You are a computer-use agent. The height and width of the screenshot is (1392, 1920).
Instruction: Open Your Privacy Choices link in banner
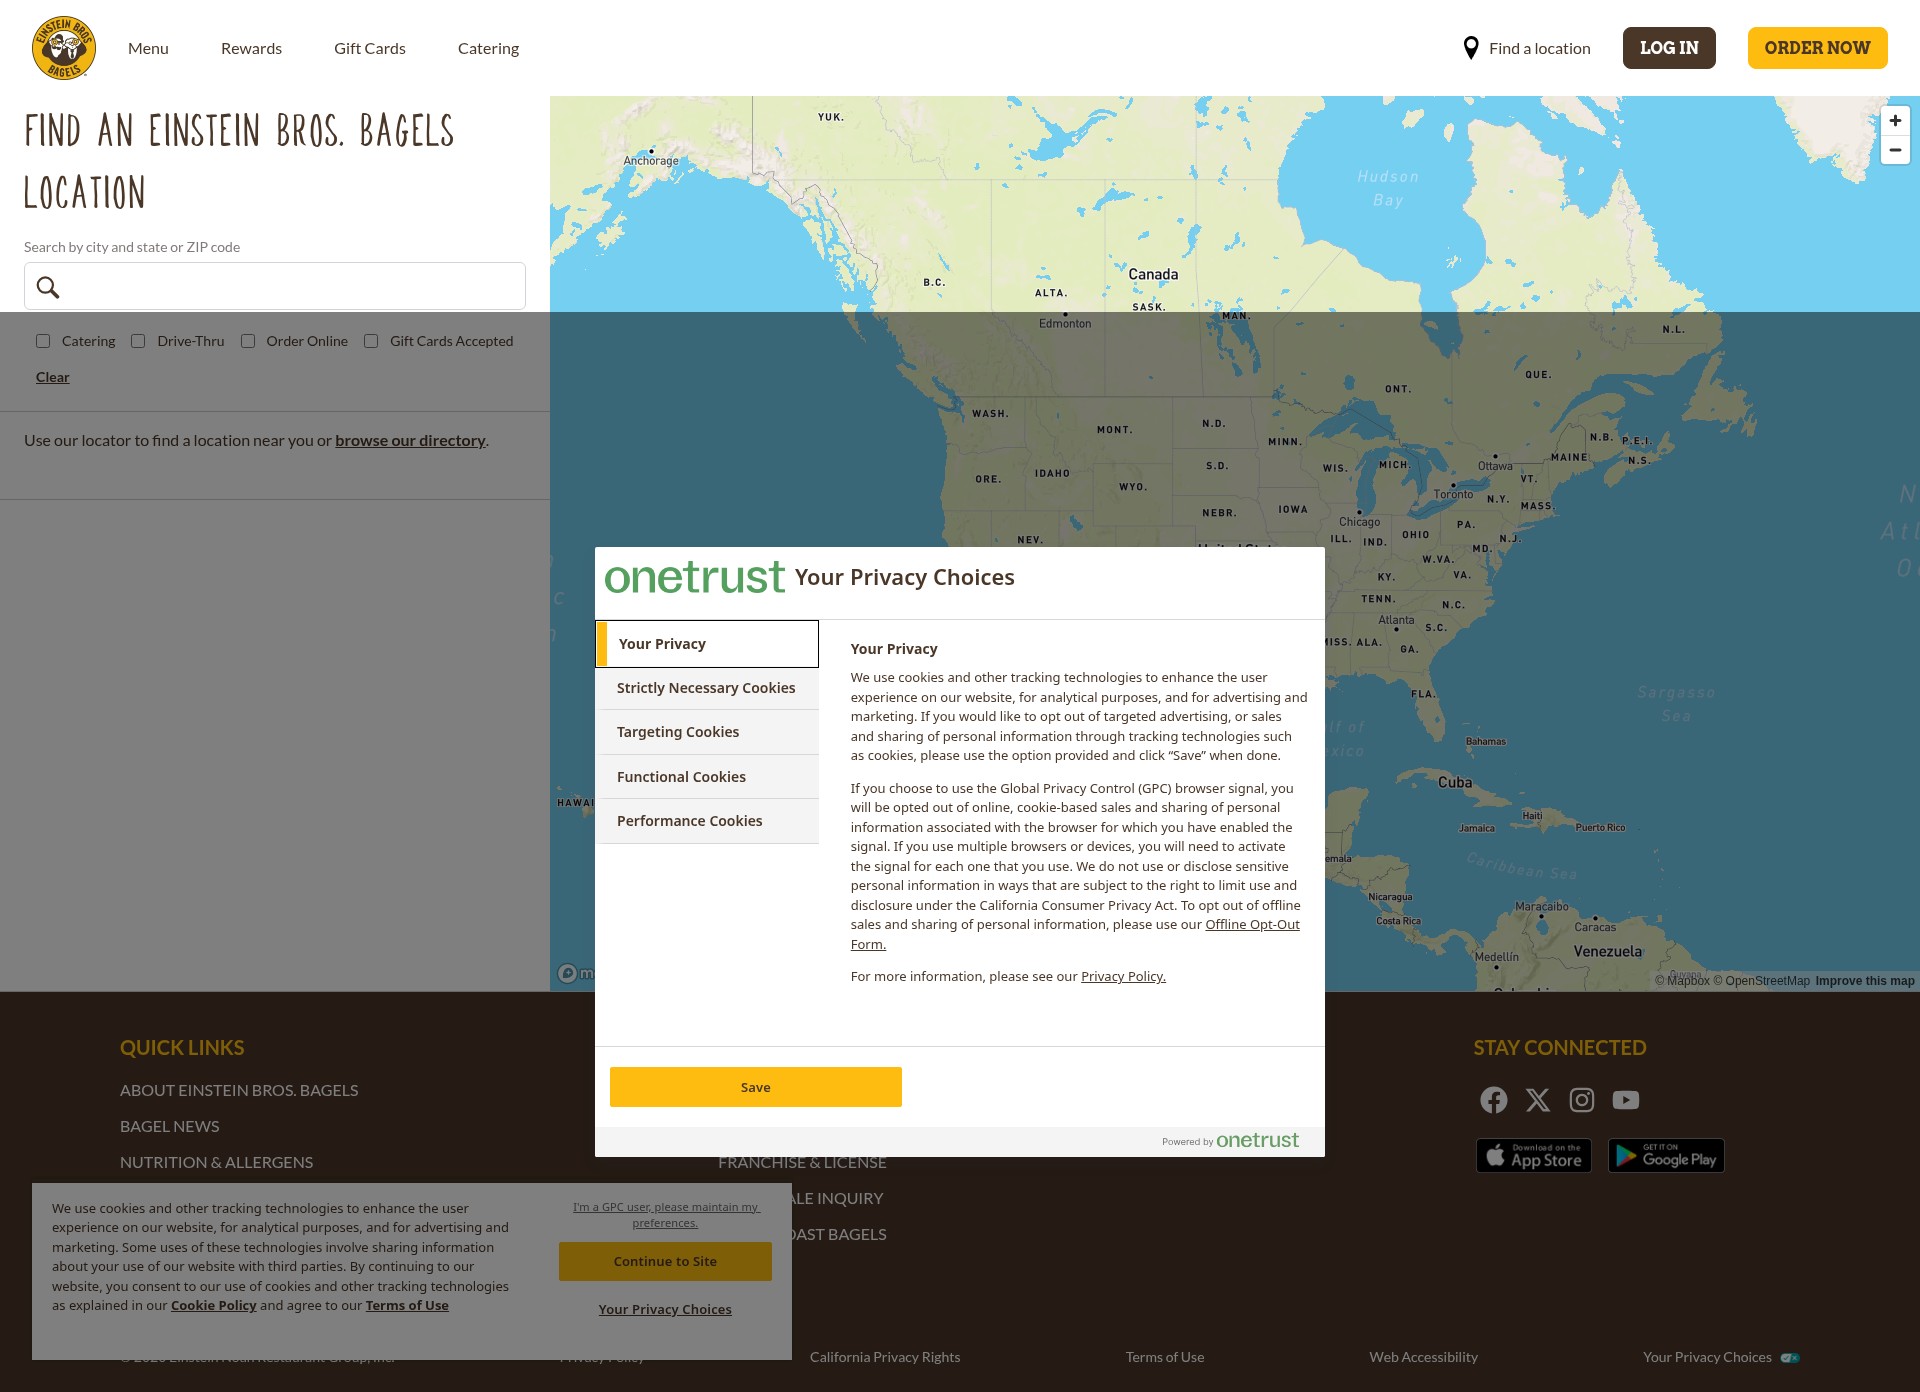[665, 1309]
